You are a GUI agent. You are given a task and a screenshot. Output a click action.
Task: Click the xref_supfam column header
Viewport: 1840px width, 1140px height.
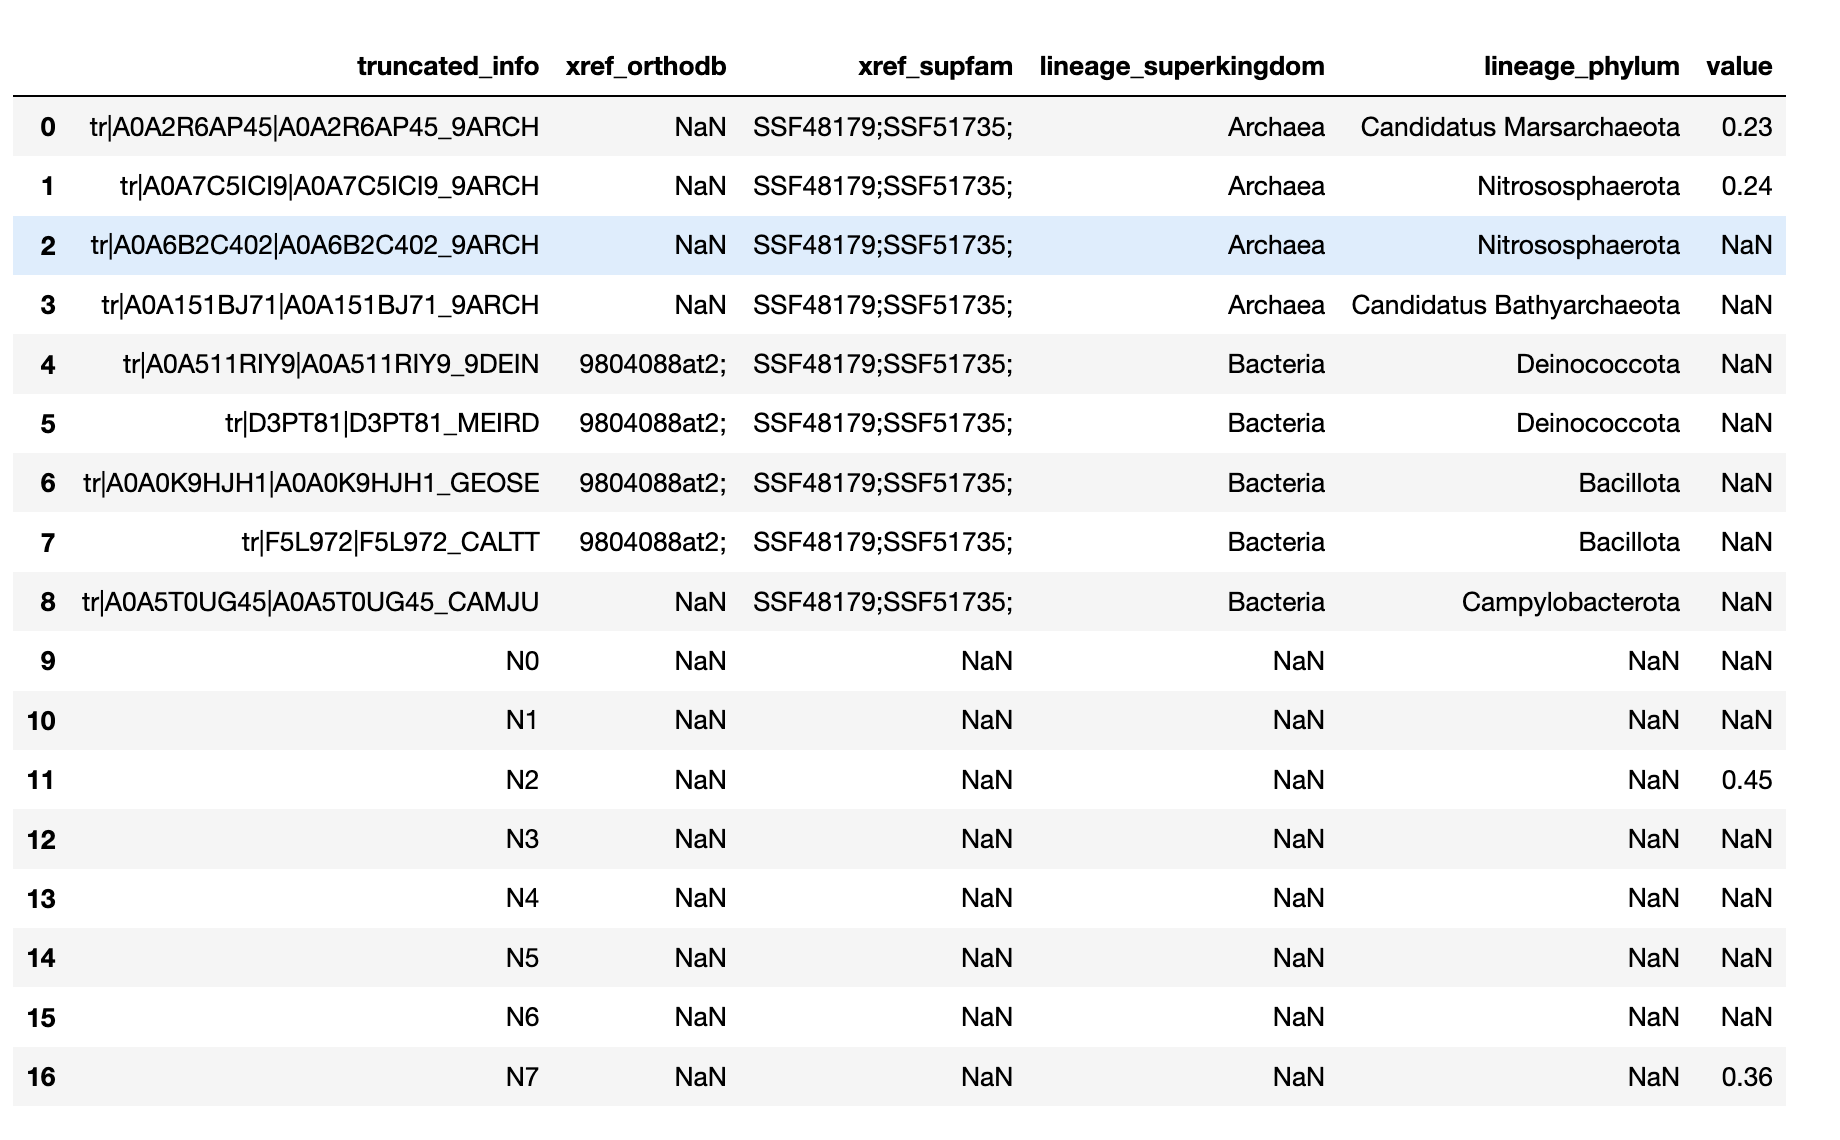tap(935, 67)
